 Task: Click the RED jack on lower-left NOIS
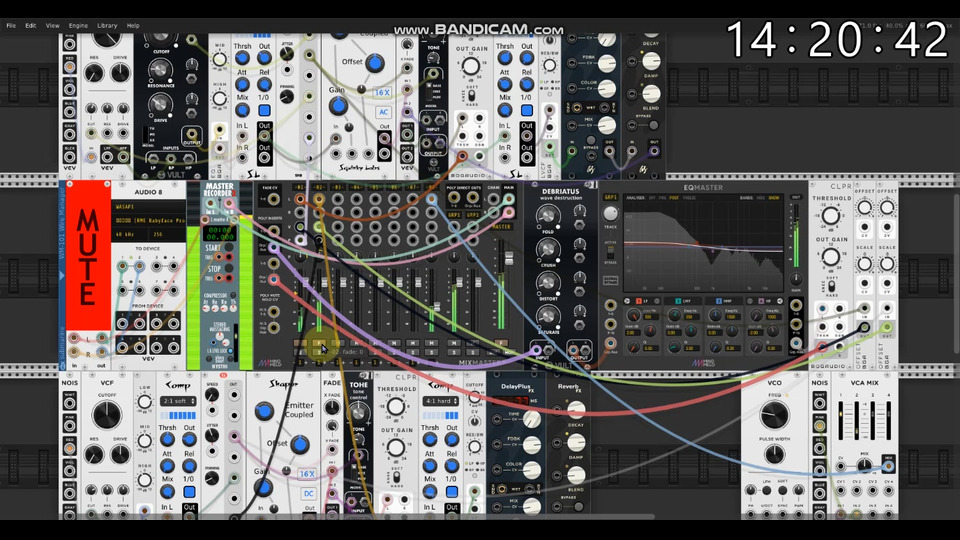70,449
